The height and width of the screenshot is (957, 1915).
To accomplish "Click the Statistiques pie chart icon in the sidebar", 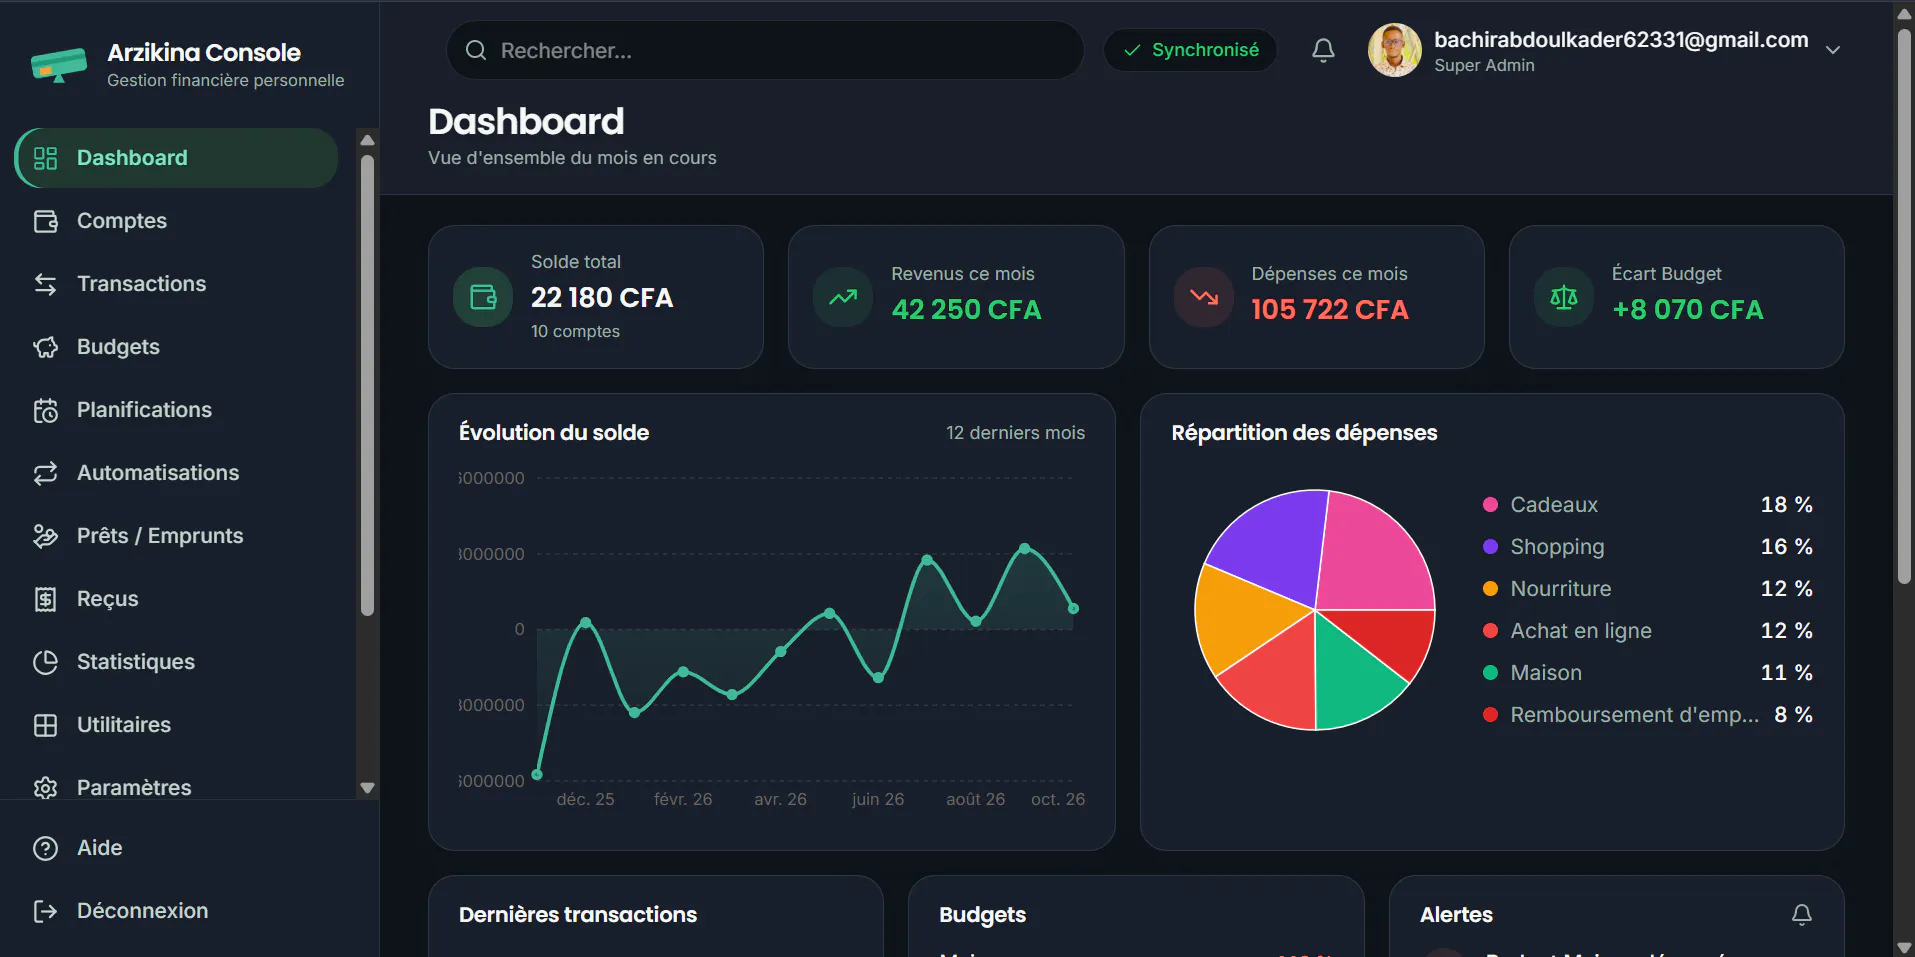I will (x=46, y=662).
